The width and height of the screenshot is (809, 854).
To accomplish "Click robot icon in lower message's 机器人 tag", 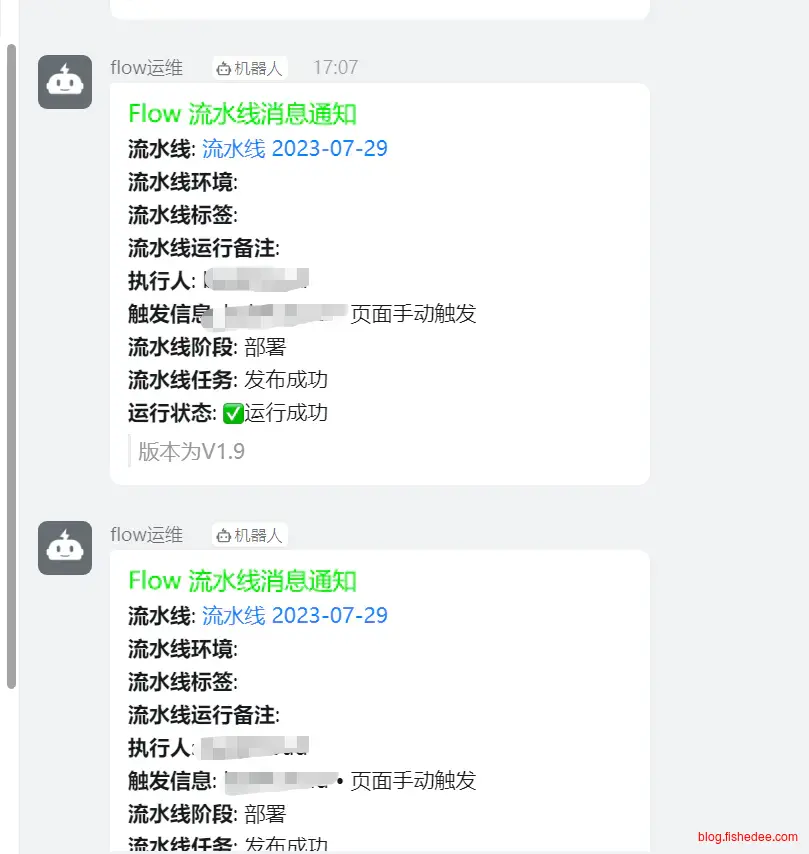I will coord(223,535).
